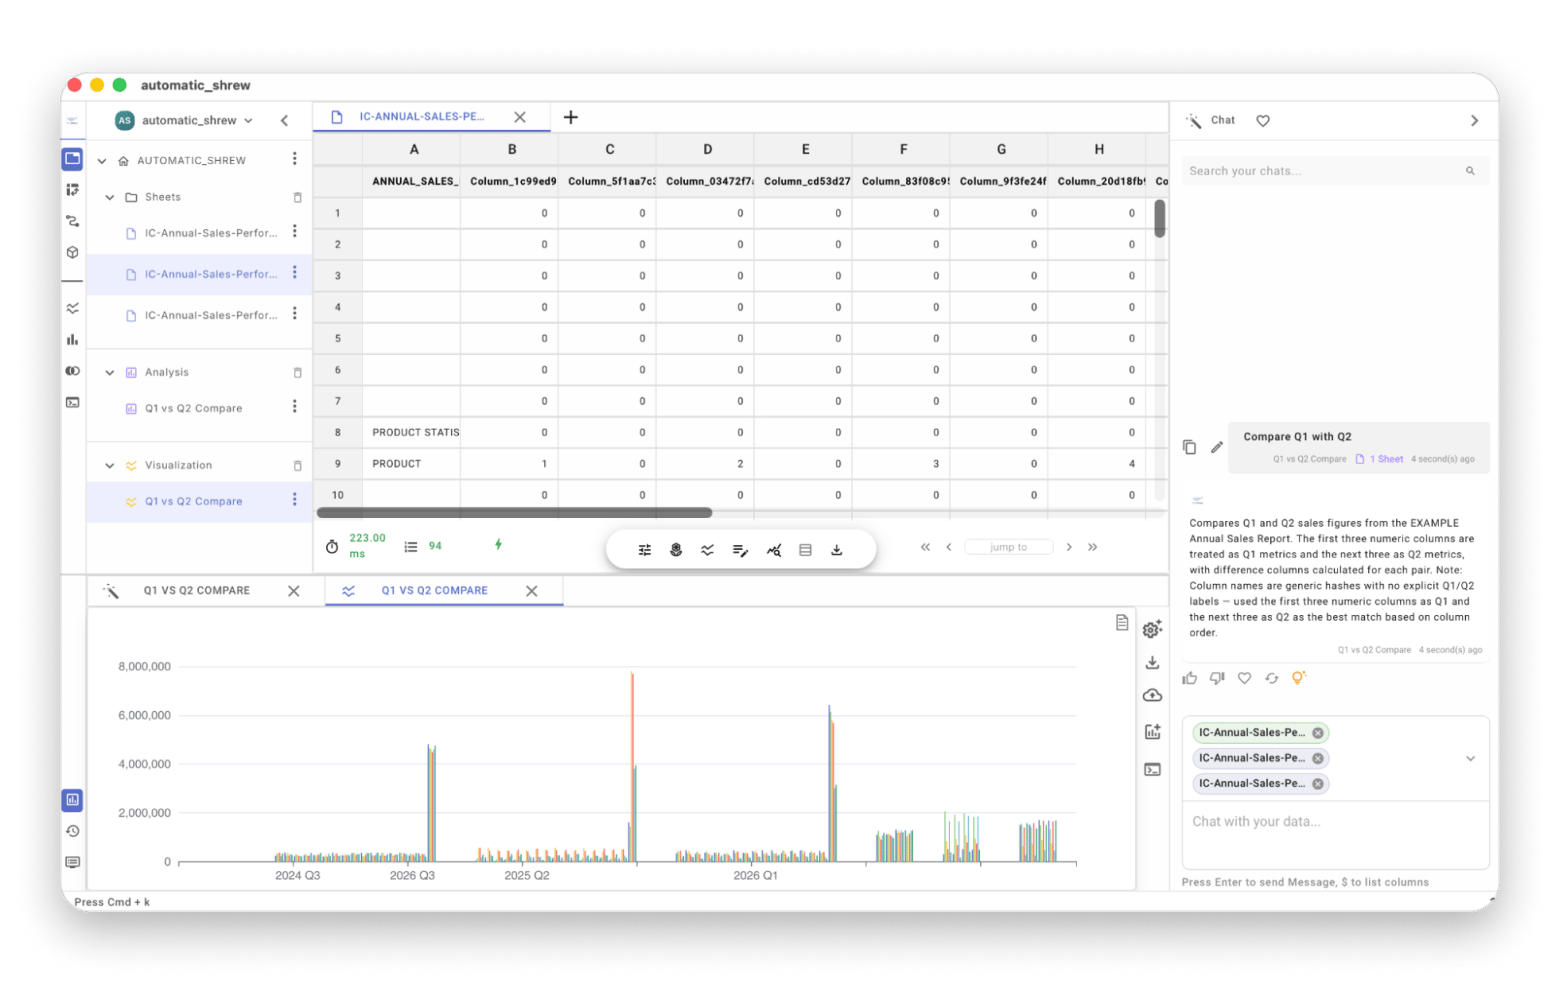Give thumbs up to the chat response
Screen dimensions: 1560x992
tap(1190, 678)
